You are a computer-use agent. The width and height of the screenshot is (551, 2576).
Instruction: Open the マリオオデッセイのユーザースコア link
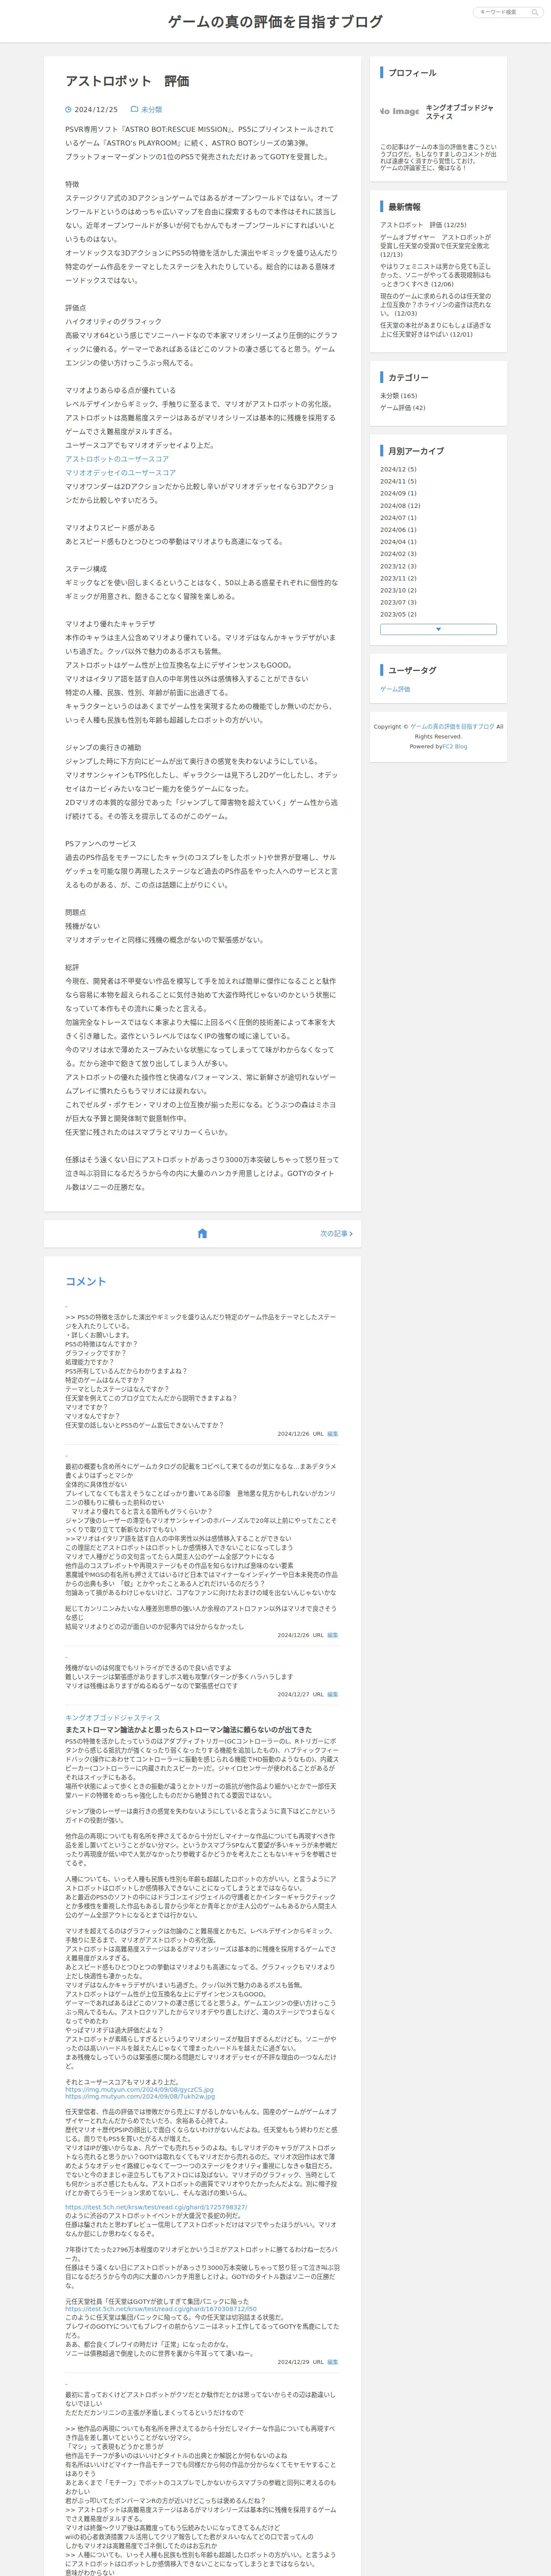(x=120, y=473)
